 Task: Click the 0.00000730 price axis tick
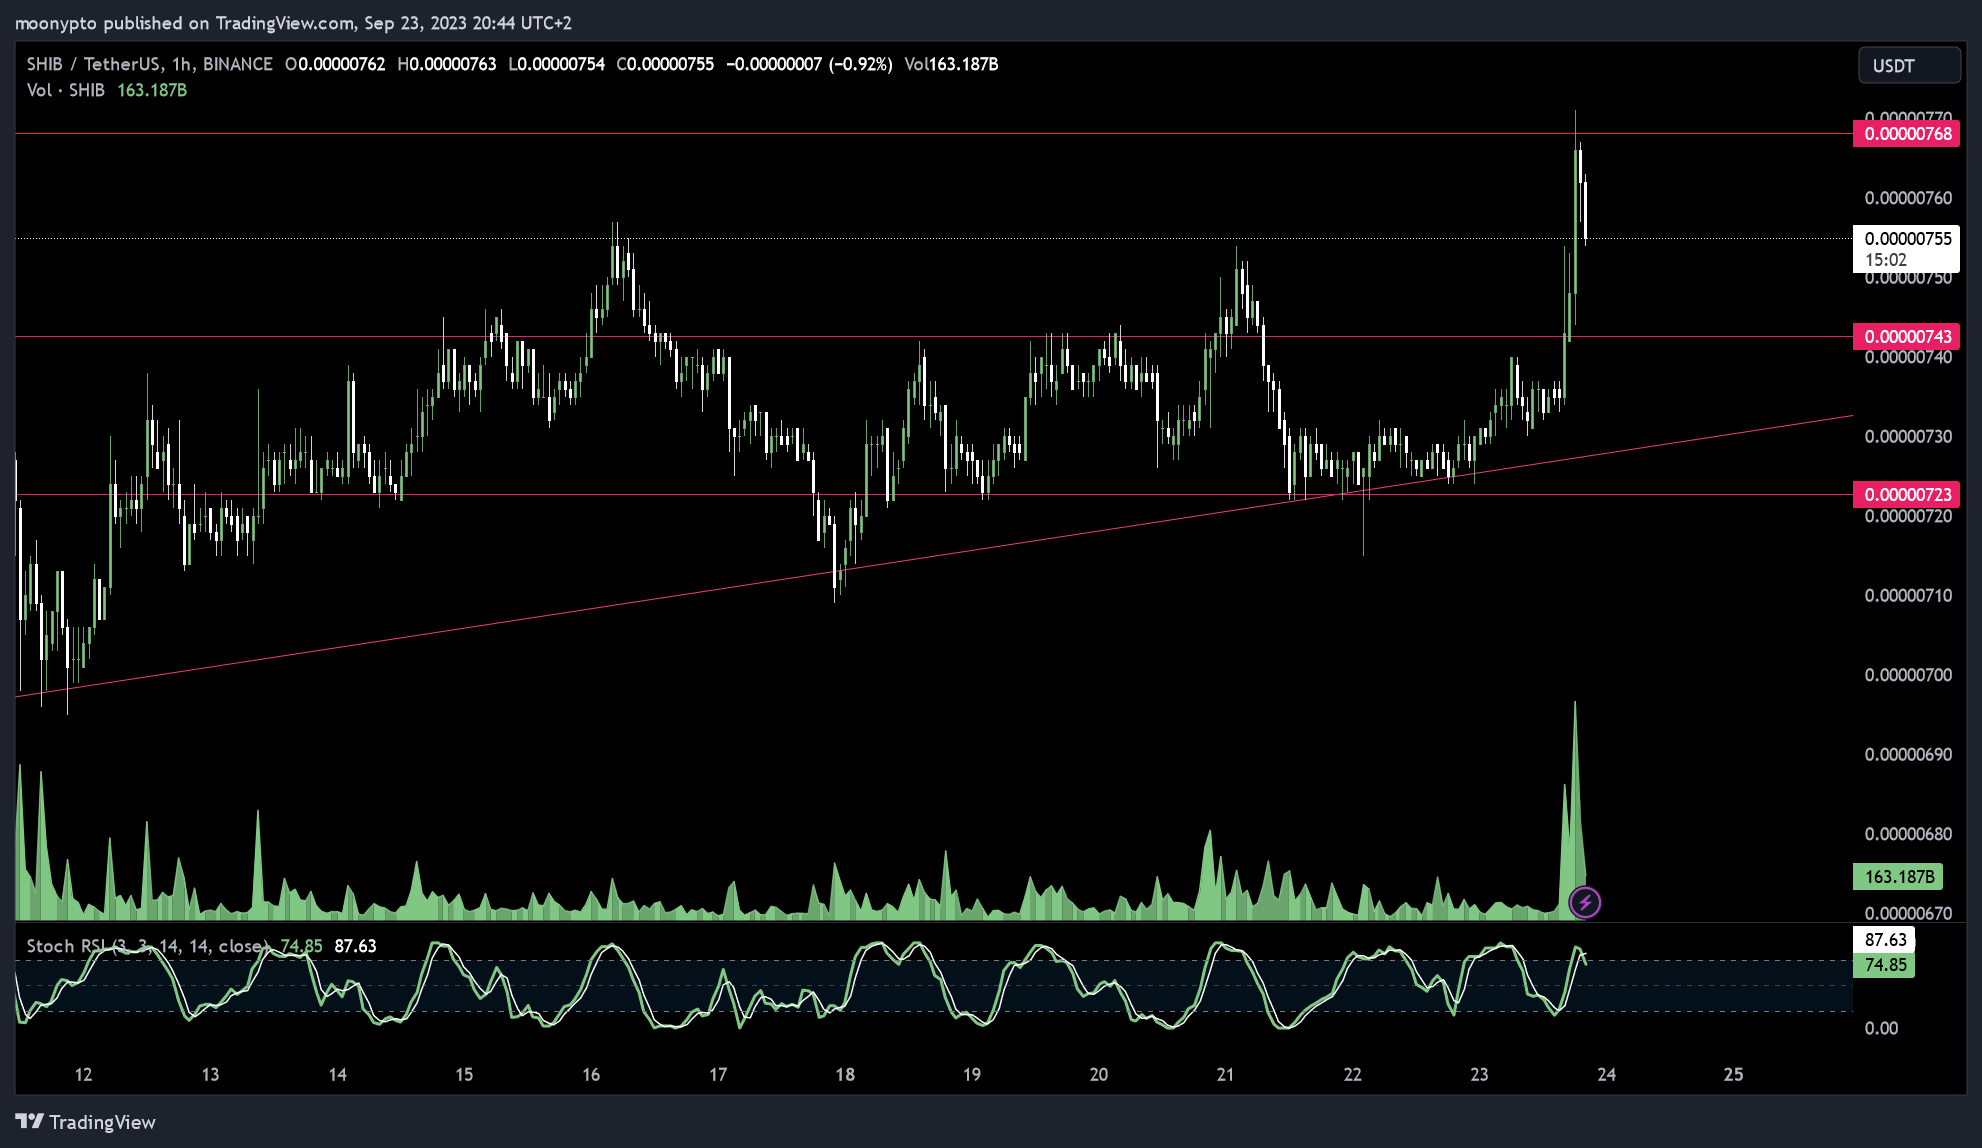pyautogui.click(x=1908, y=437)
